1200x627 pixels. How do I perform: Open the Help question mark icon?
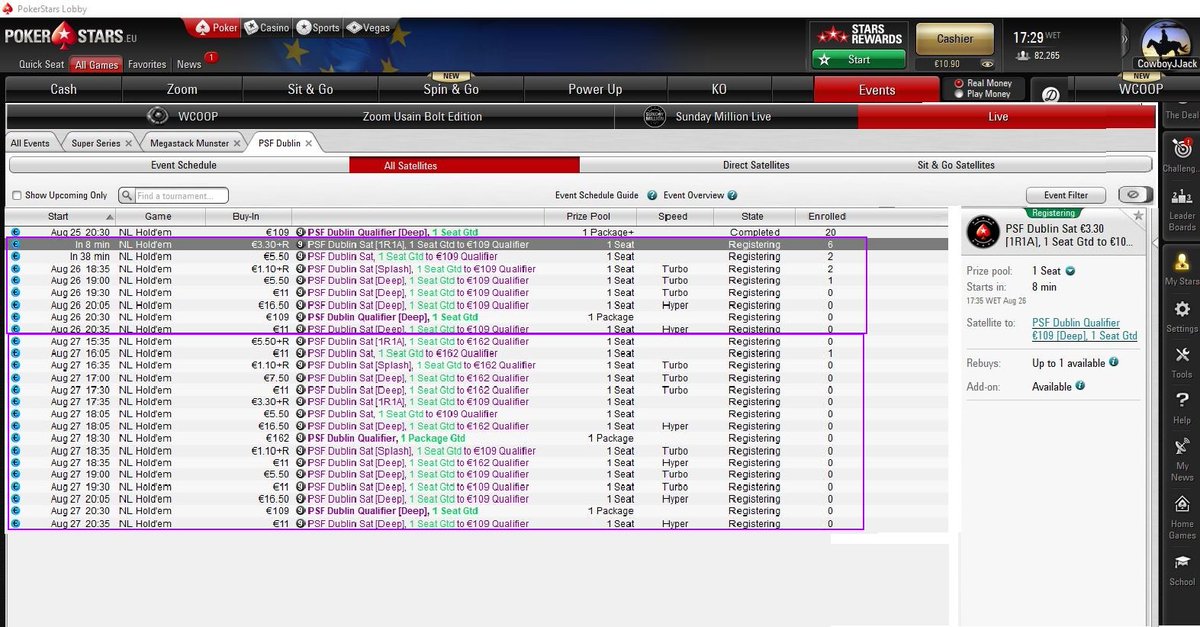tap(1181, 400)
